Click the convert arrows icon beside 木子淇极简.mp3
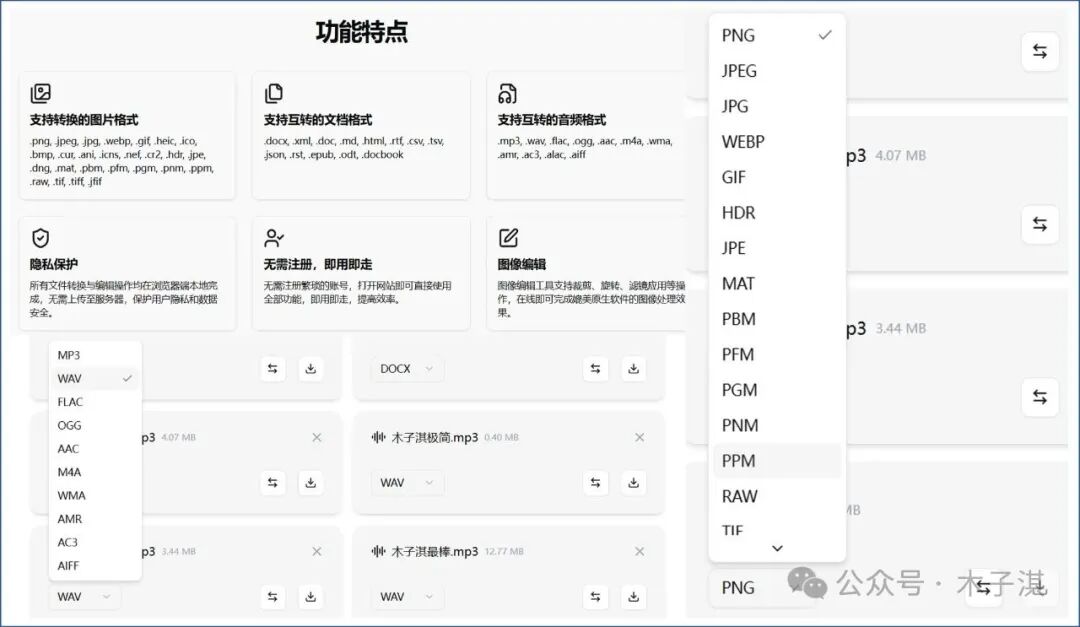Screen dimensions: 1080x627 click(595, 482)
